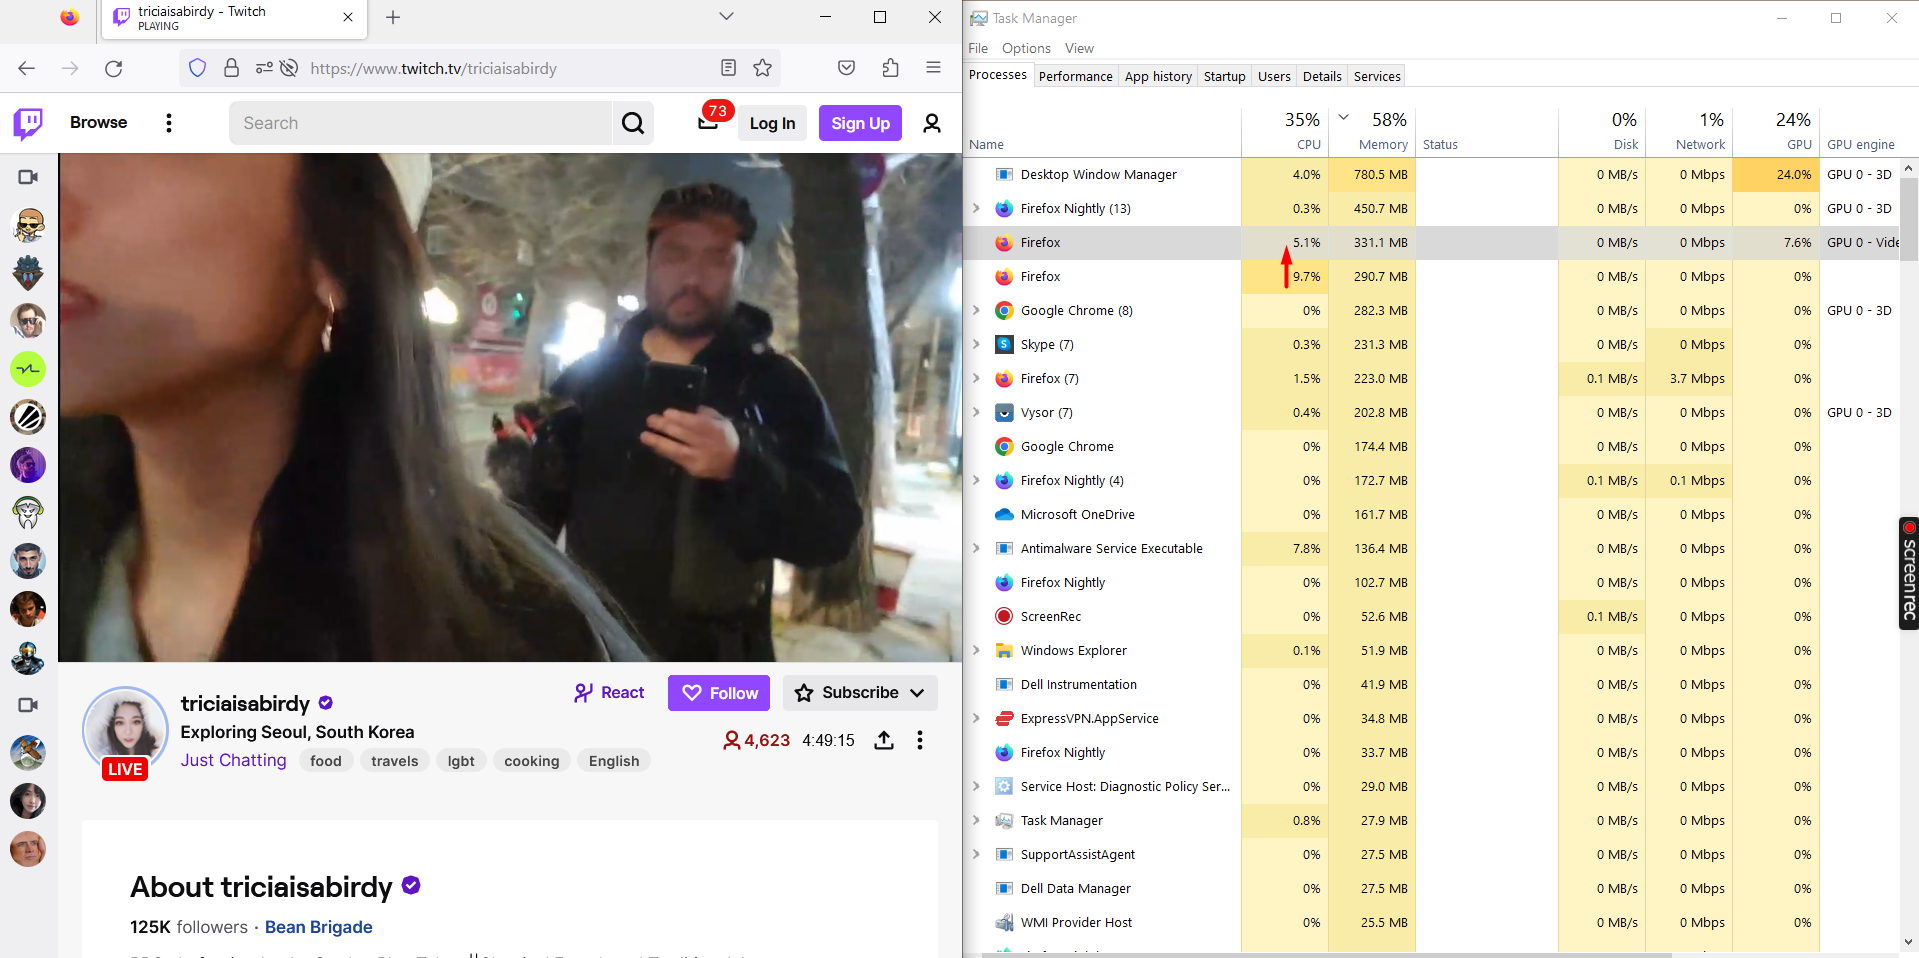The image size is (1919, 958).
Task: Open Twitch home via the glitch logo
Action: coord(26,123)
